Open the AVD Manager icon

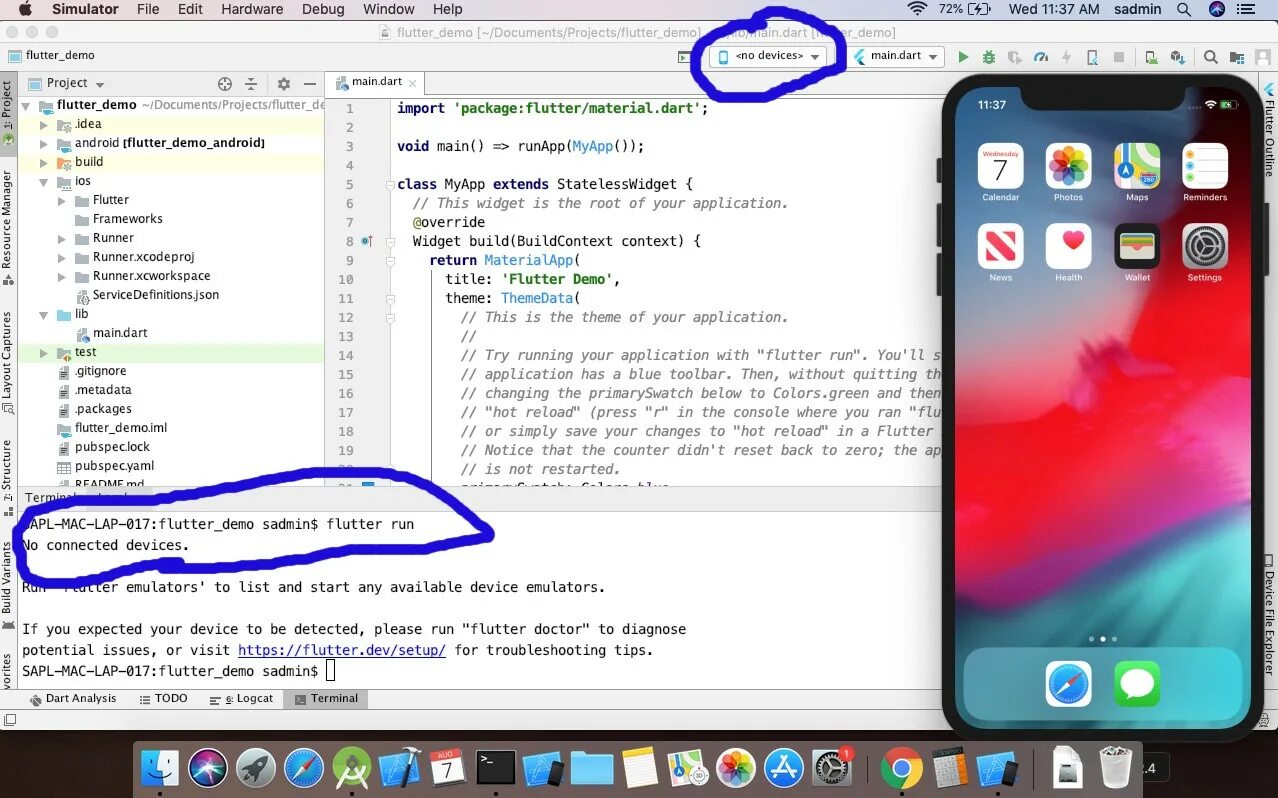click(x=1153, y=57)
